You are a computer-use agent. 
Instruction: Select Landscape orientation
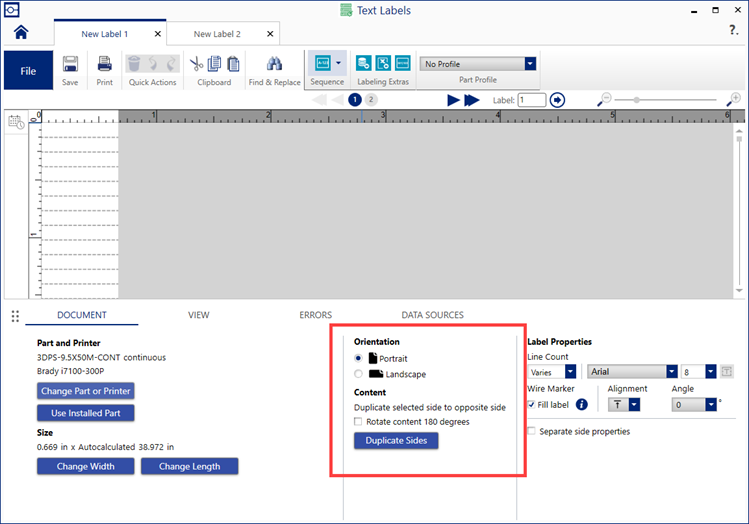(359, 374)
